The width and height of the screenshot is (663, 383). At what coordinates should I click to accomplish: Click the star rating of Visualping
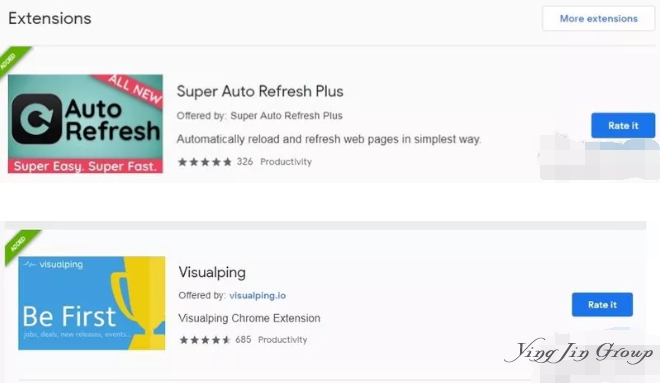205,340
